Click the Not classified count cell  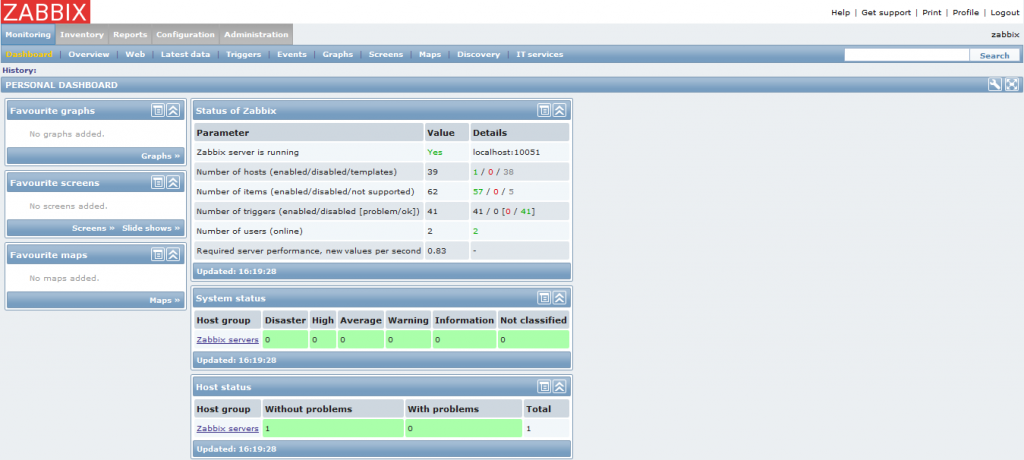click(x=533, y=340)
